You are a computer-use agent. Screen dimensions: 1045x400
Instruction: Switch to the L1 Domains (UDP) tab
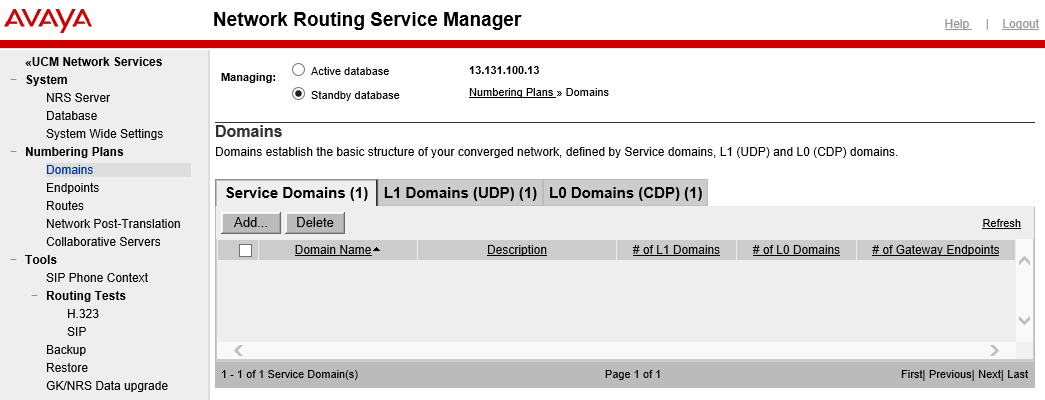(x=461, y=193)
